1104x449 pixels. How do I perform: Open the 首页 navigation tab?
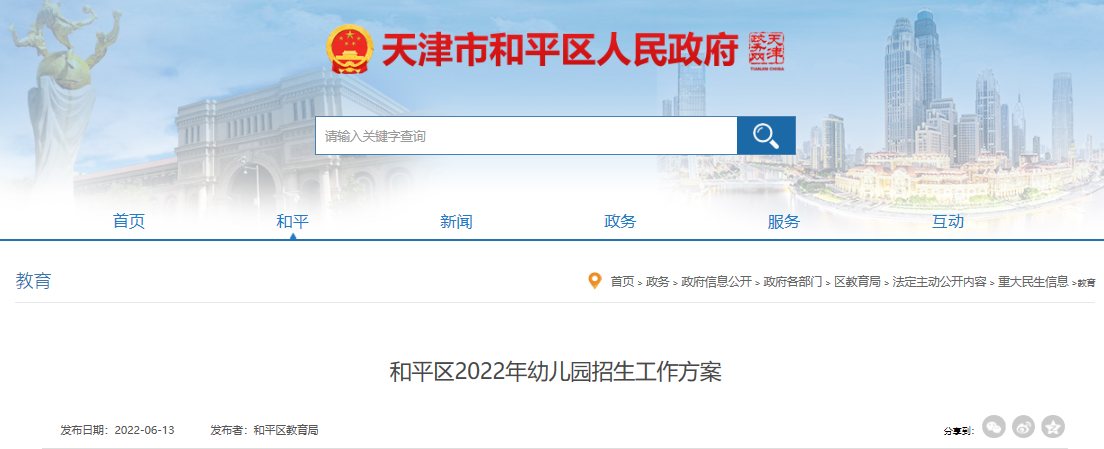point(129,222)
